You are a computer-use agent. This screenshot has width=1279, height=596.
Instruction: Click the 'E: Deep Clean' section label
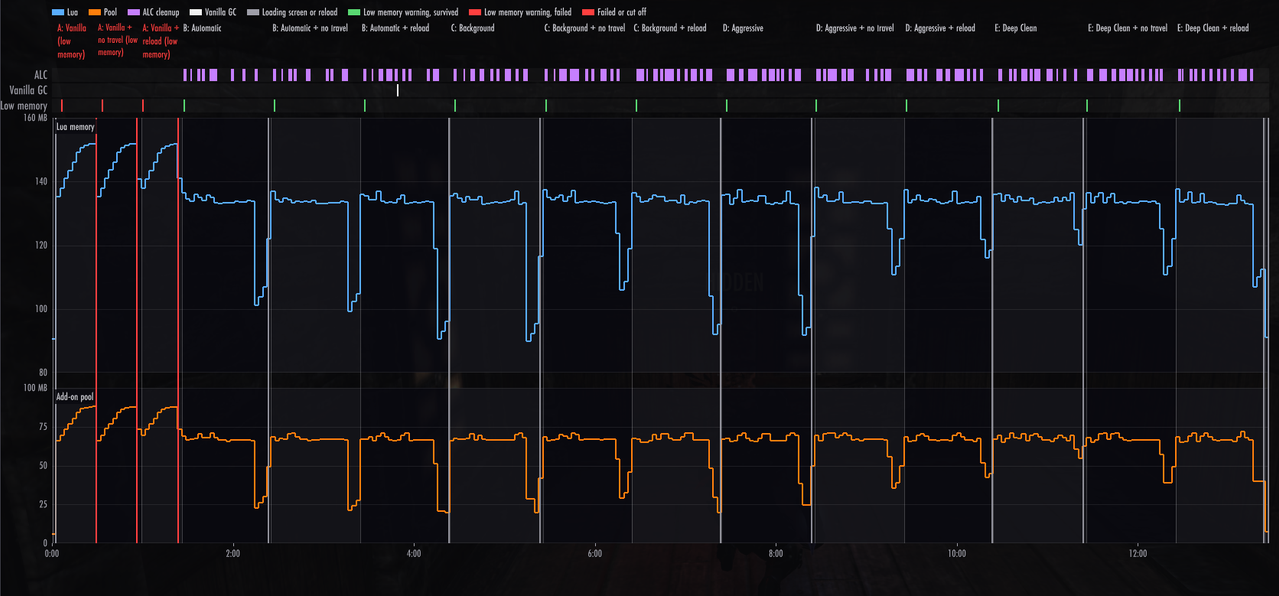tap(1016, 28)
